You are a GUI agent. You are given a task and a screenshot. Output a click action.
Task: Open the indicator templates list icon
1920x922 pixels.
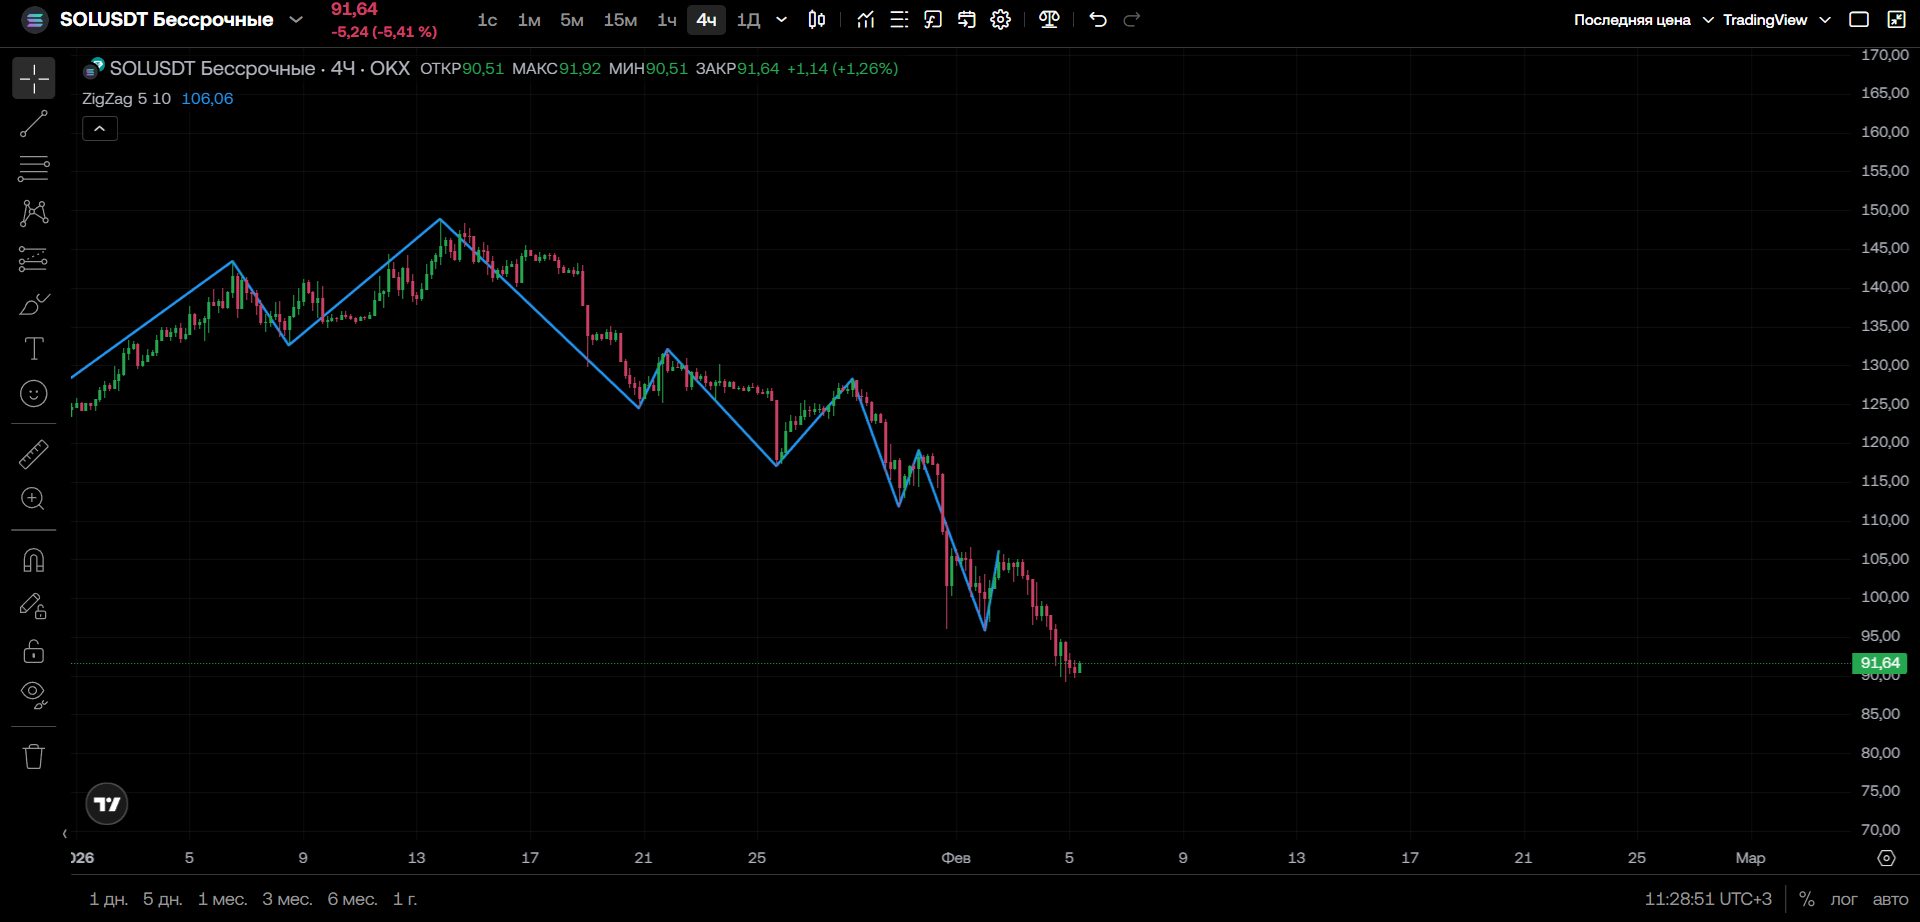pyautogui.click(x=899, y=20)
